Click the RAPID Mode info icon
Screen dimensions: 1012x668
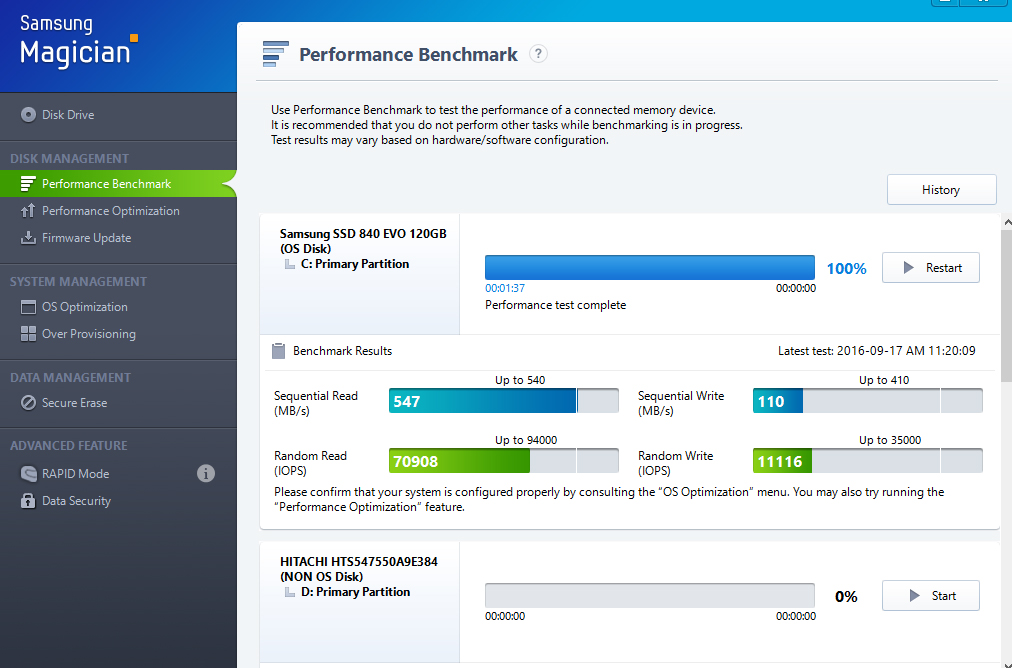pos(206,474)
